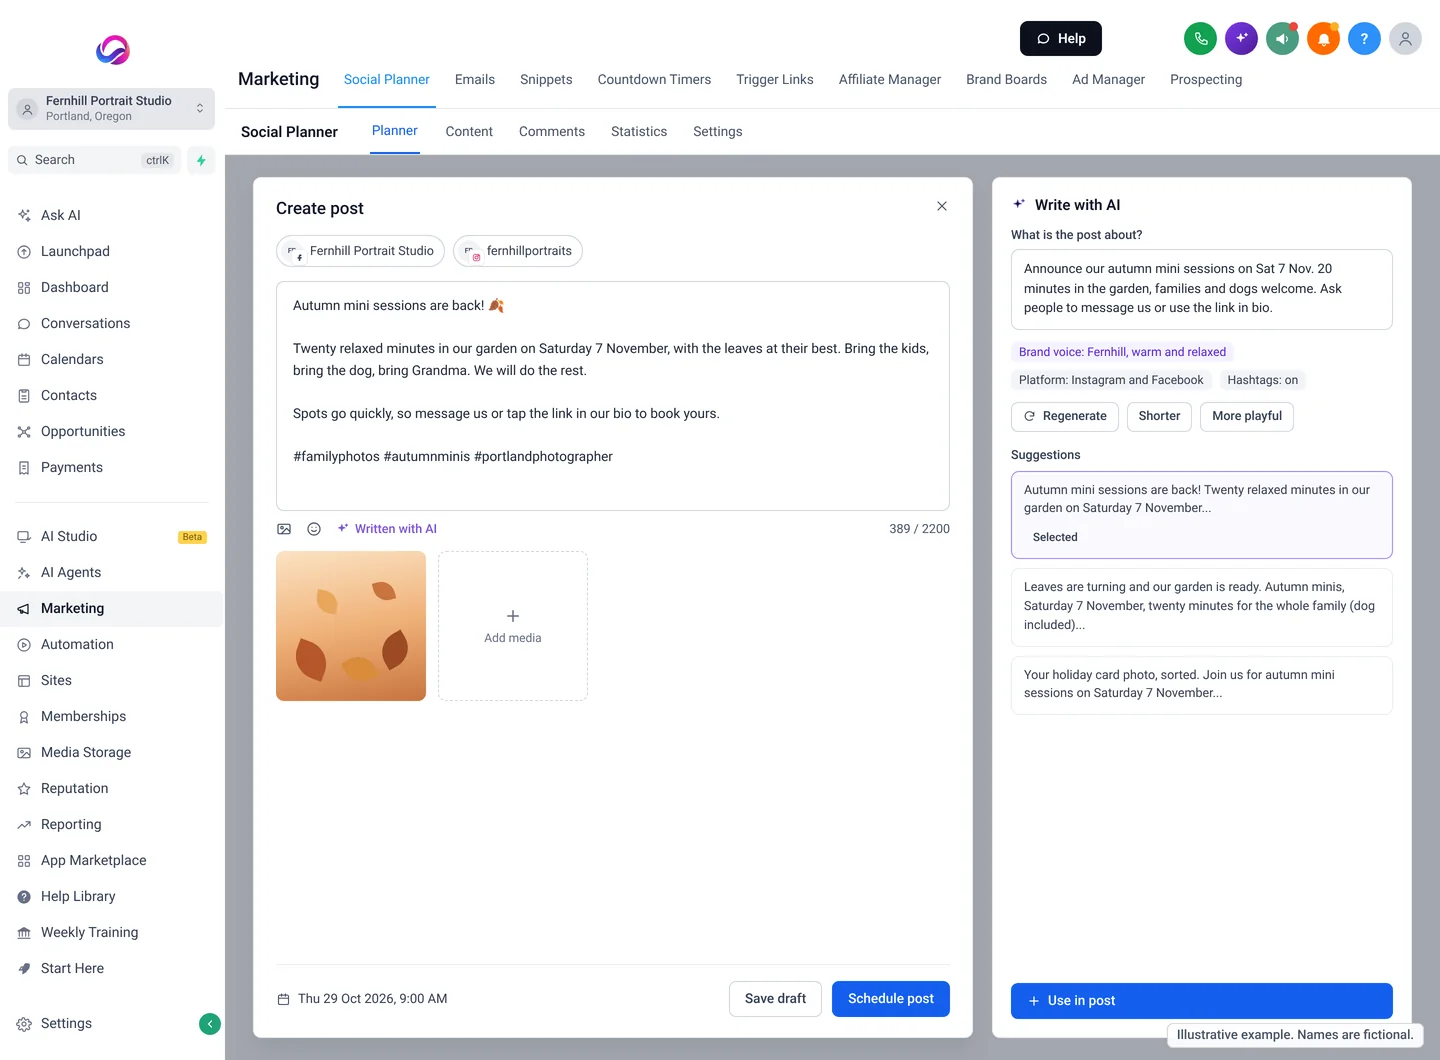This screenshot has width=1440, height=1060.
Task: Select the 'Autumn mini sessions are back' suggestion
Action: click(x=1202, y=515)
